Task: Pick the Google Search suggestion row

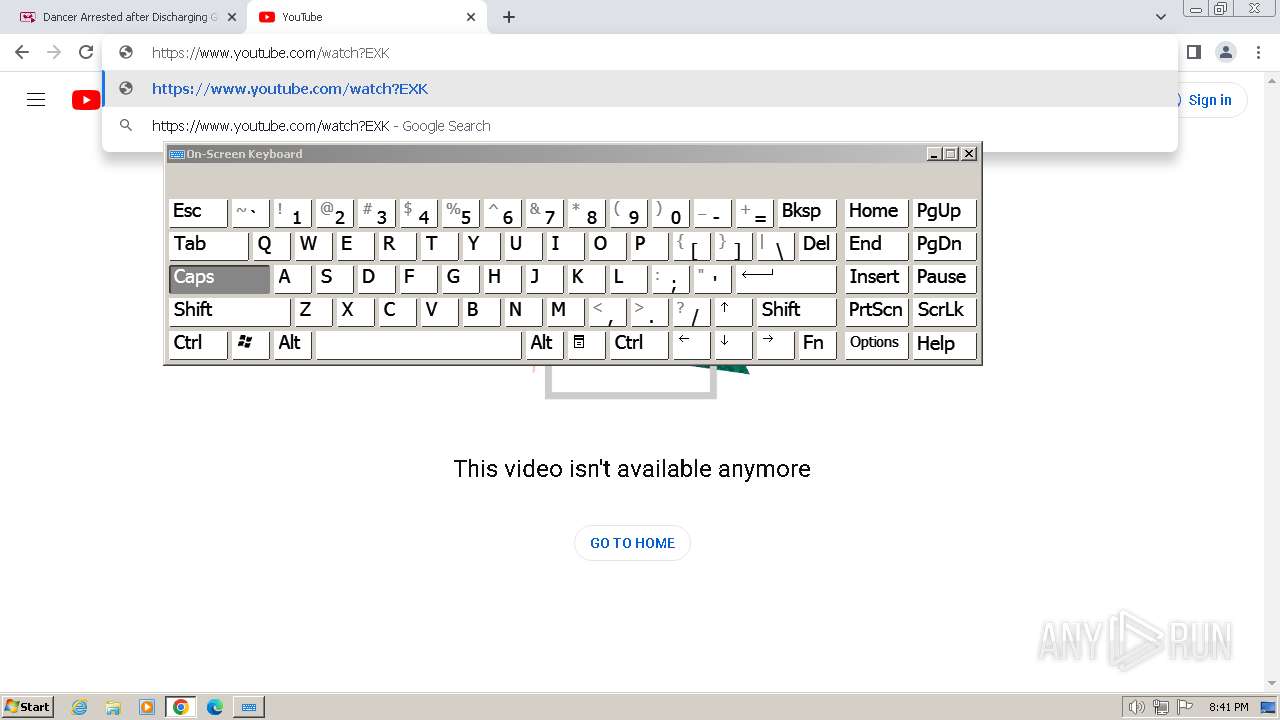Action: click(x=640, y=126)
